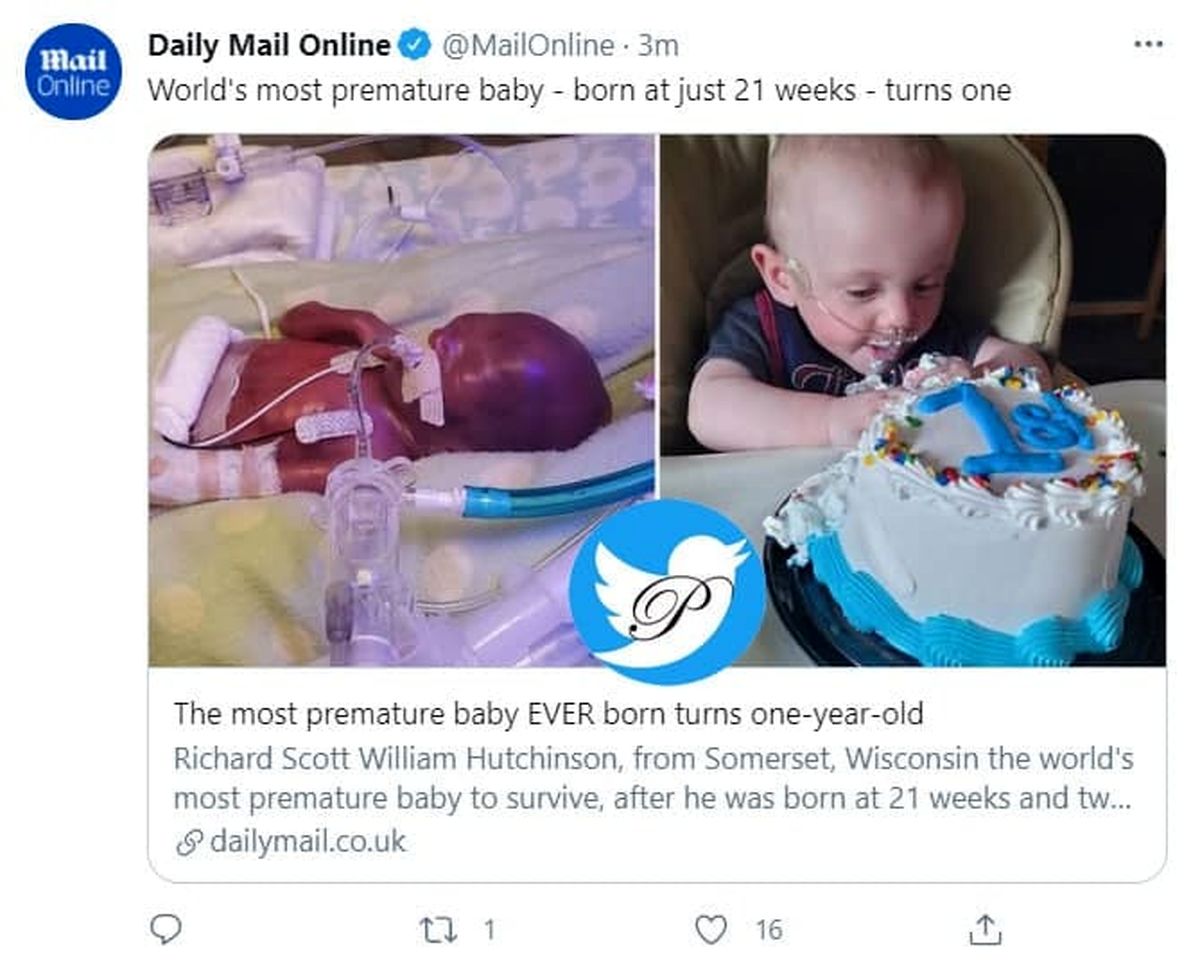The image size is (1200, 968).
Task: Click the reply speech bubble icon
Action: point(165,930)
